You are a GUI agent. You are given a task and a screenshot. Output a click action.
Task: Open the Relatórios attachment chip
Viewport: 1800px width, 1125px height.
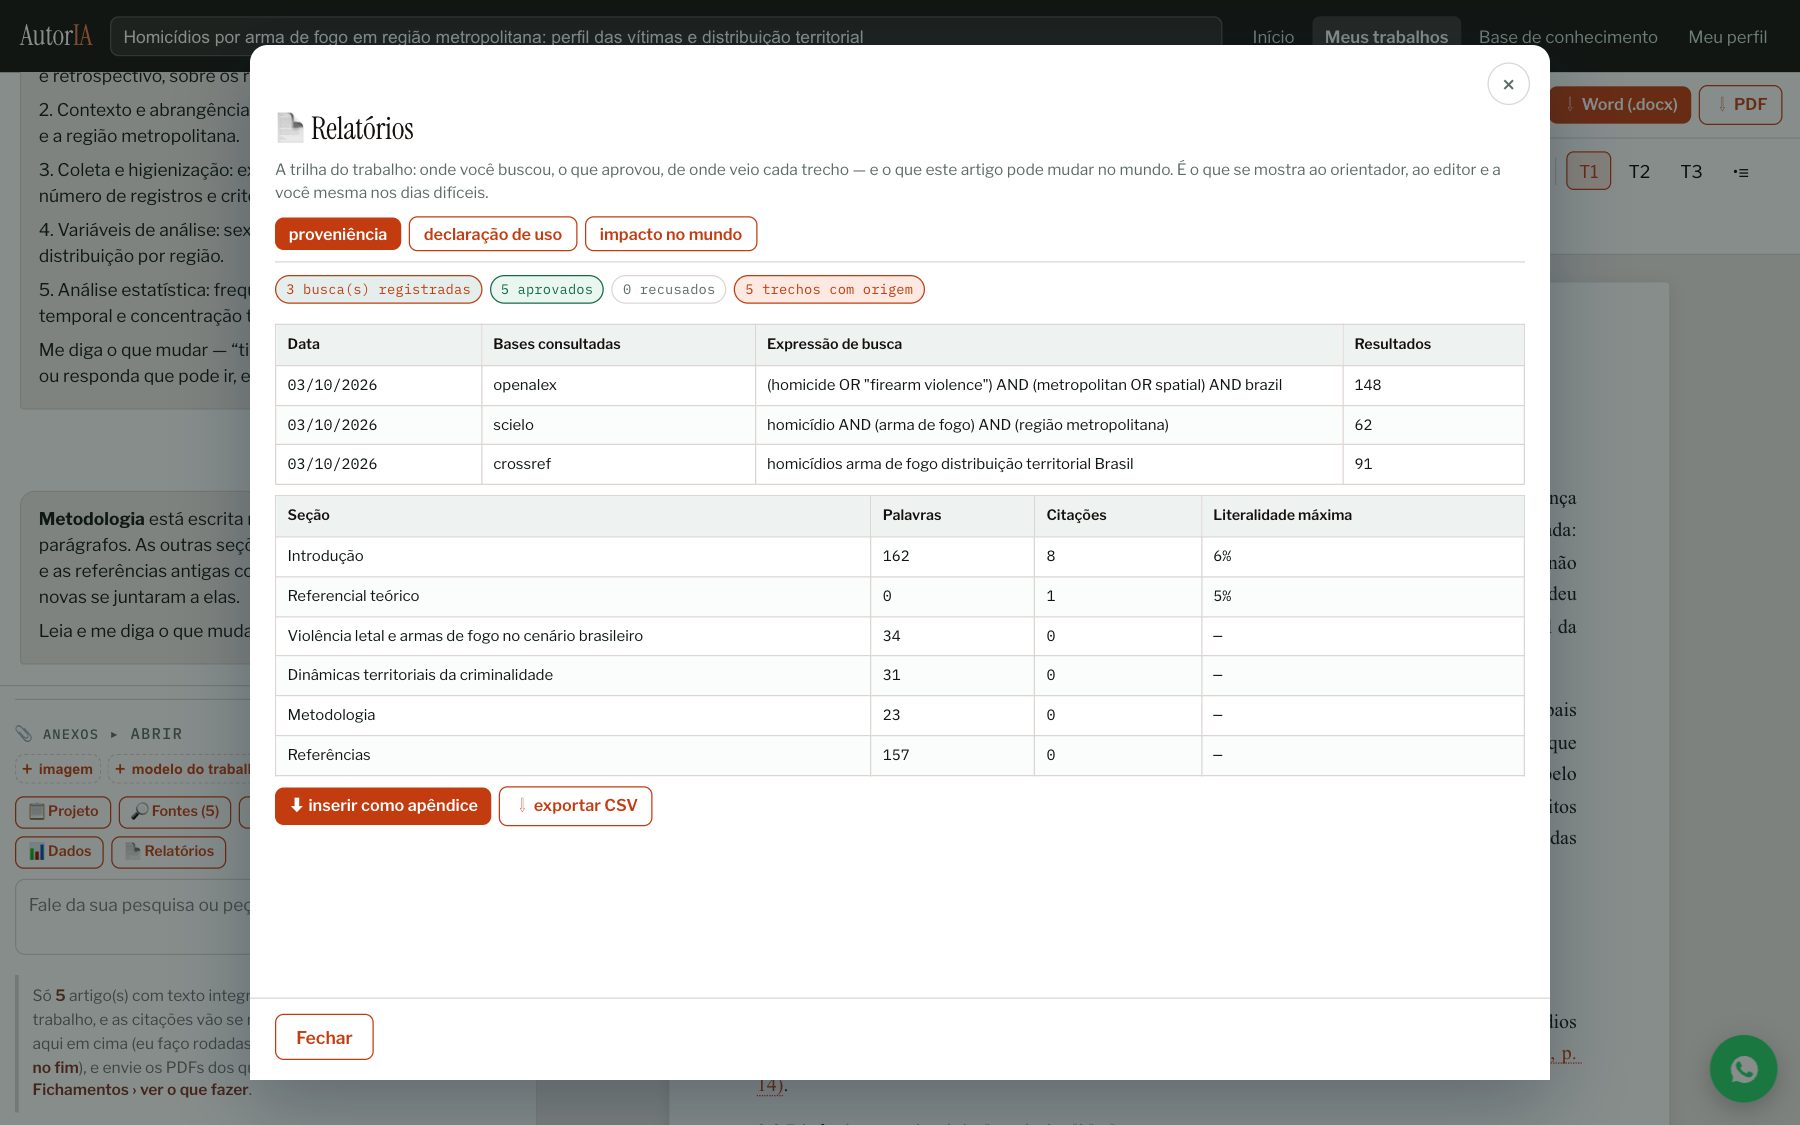coord(169,851)
